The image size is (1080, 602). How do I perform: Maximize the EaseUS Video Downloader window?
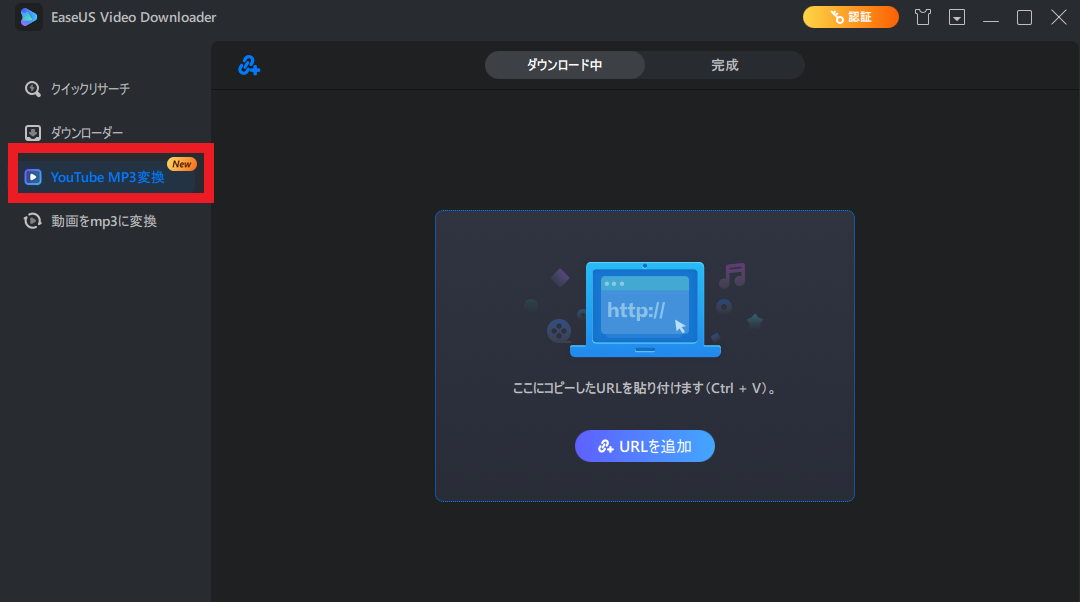click(1024, 17)
